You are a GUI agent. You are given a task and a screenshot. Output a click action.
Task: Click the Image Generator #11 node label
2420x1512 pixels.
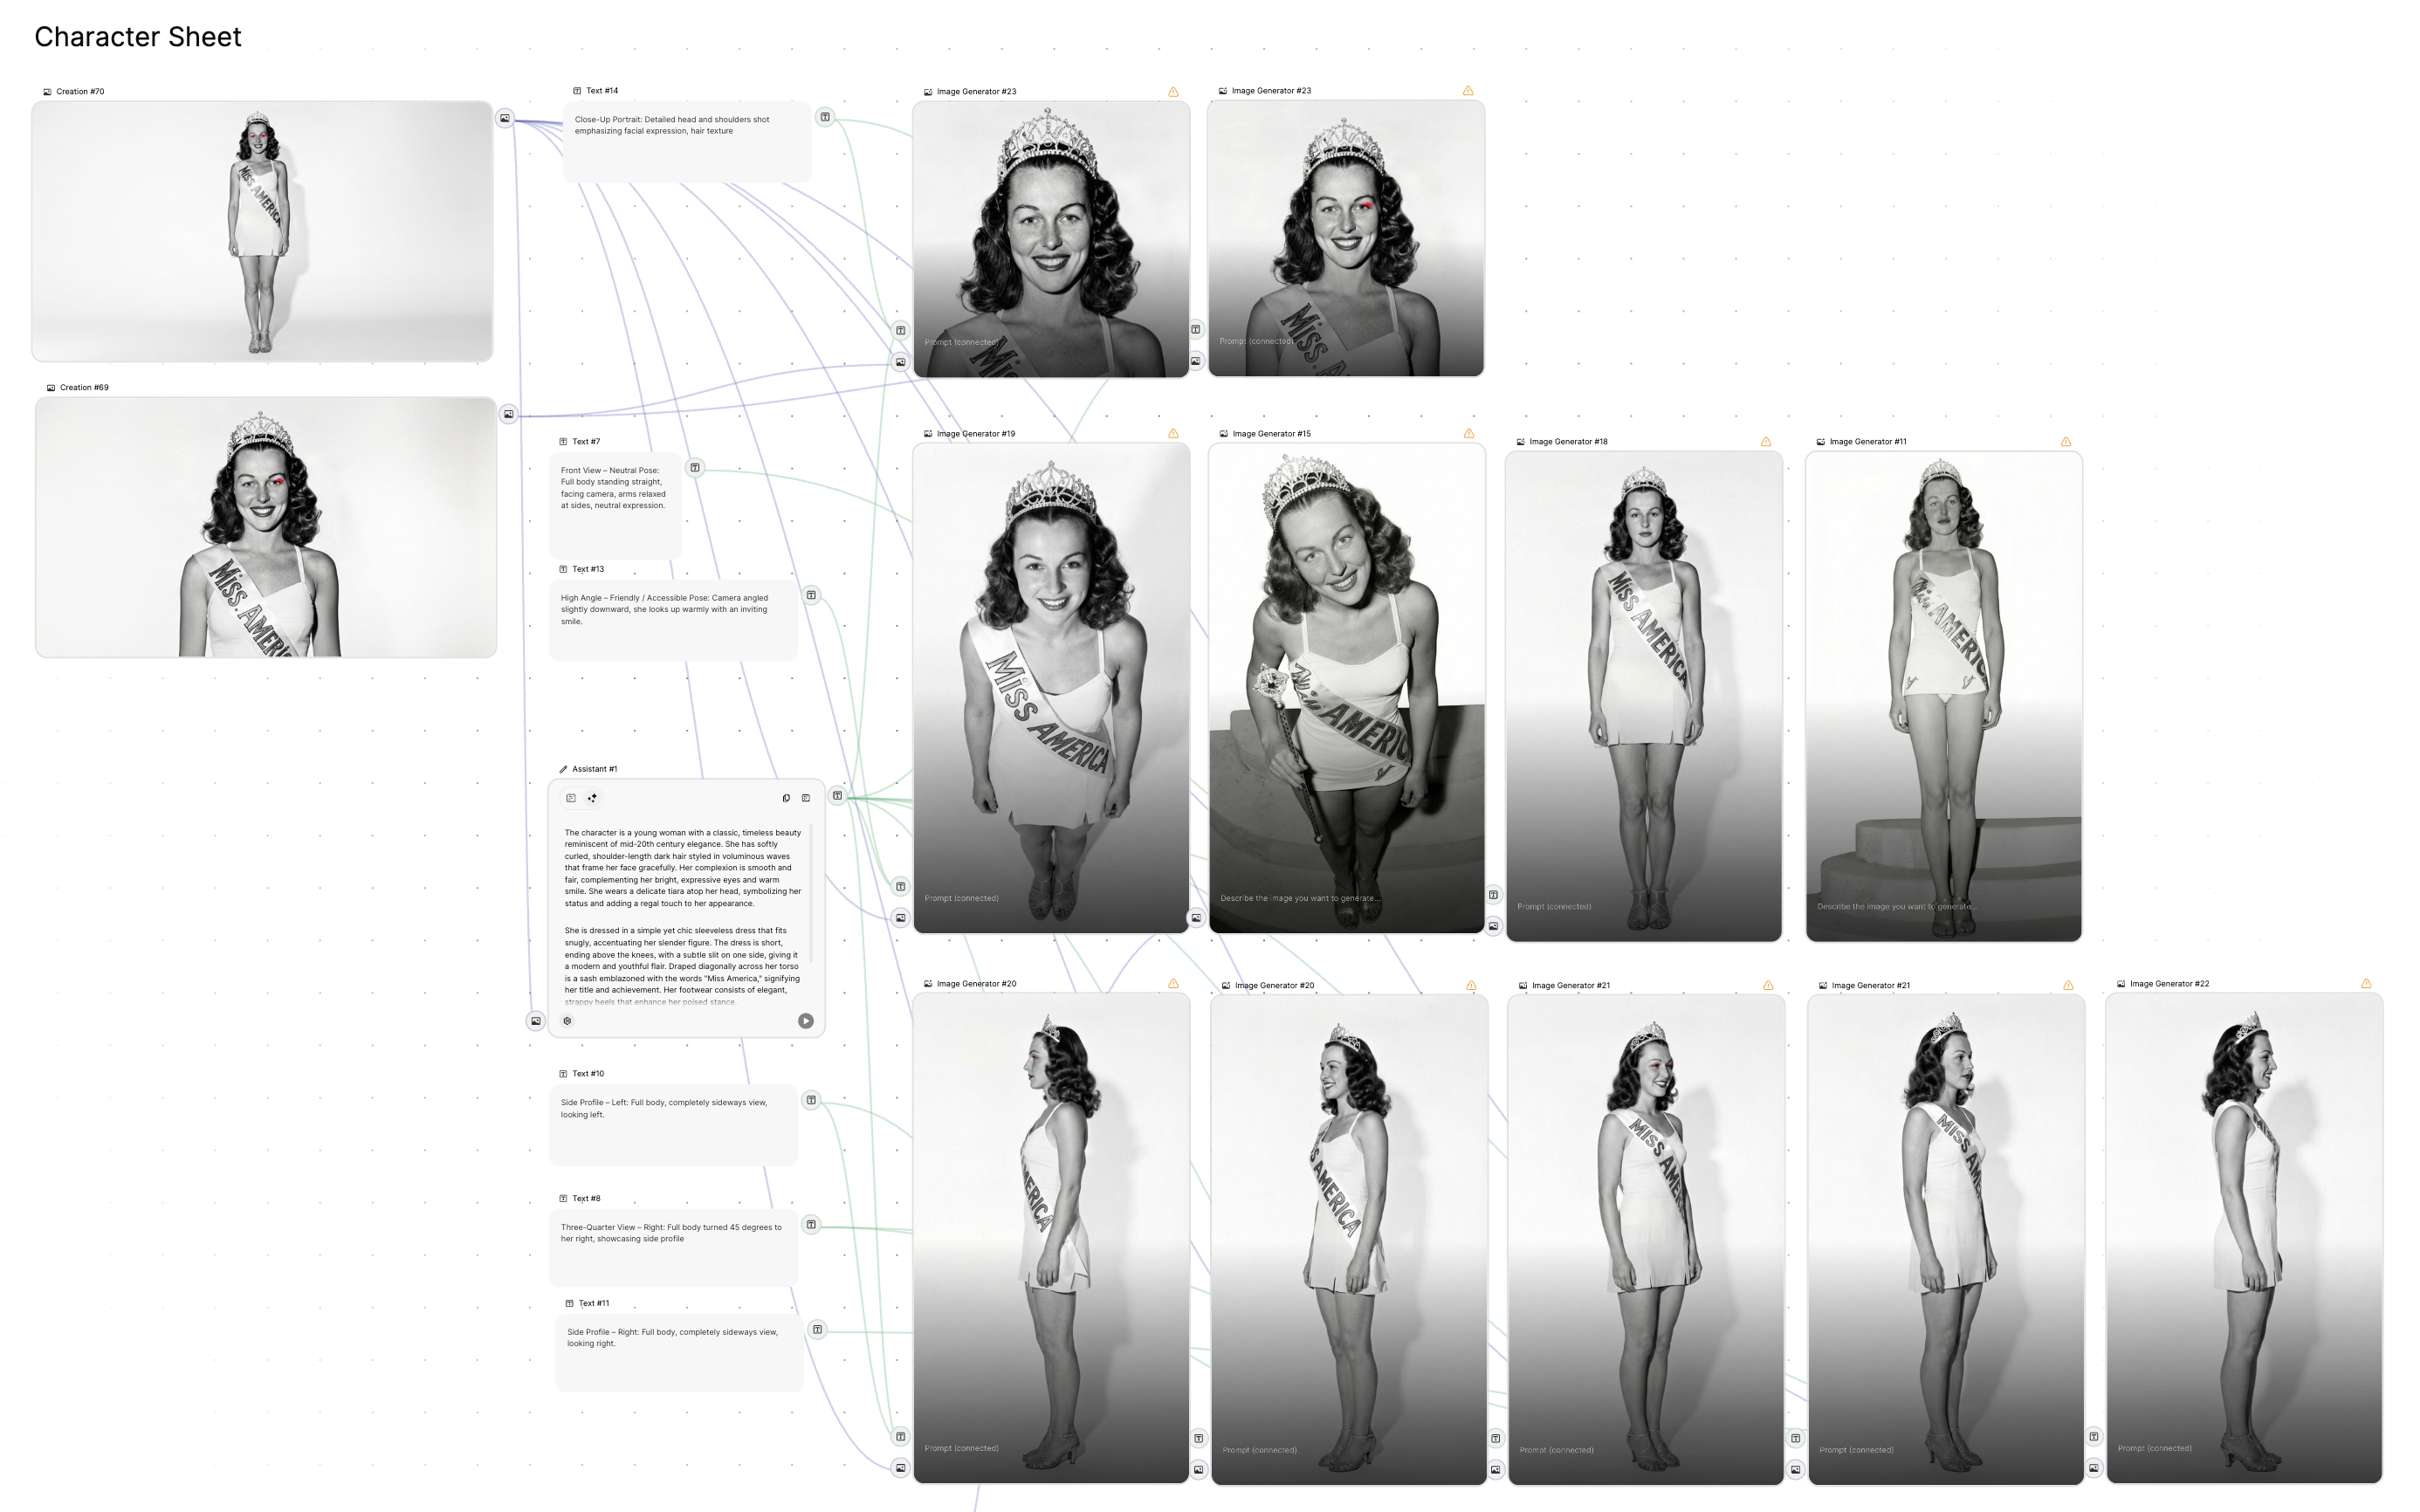(x=1867, y=442)
